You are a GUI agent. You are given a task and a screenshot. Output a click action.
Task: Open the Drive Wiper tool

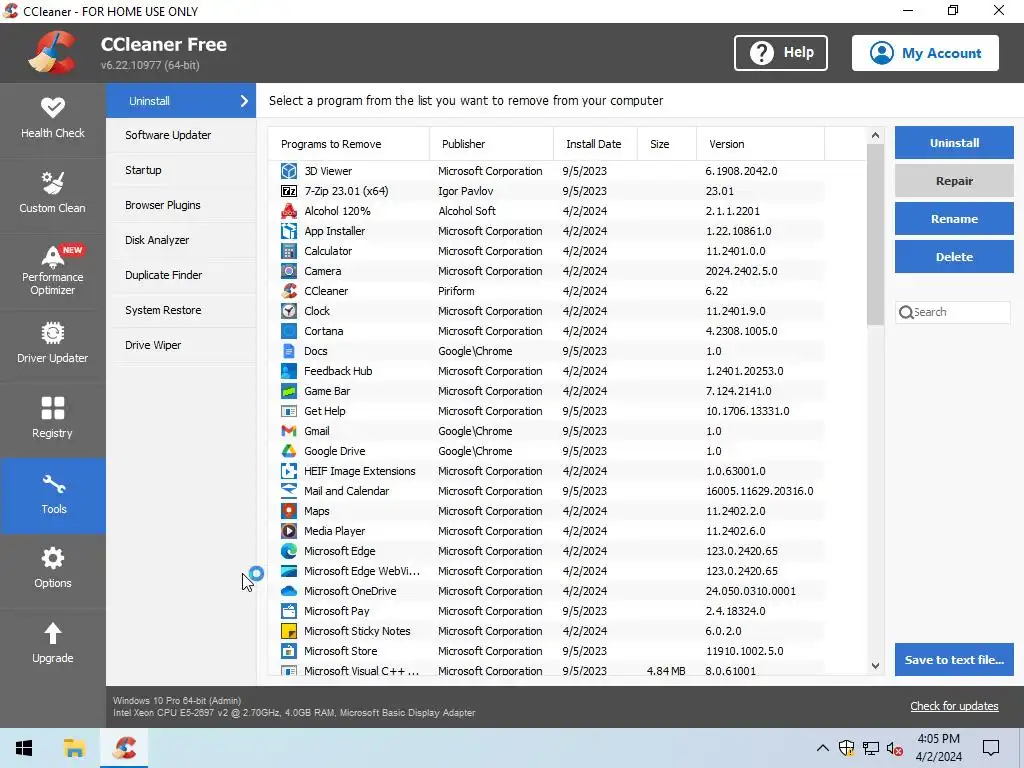[x=181, y=345]
